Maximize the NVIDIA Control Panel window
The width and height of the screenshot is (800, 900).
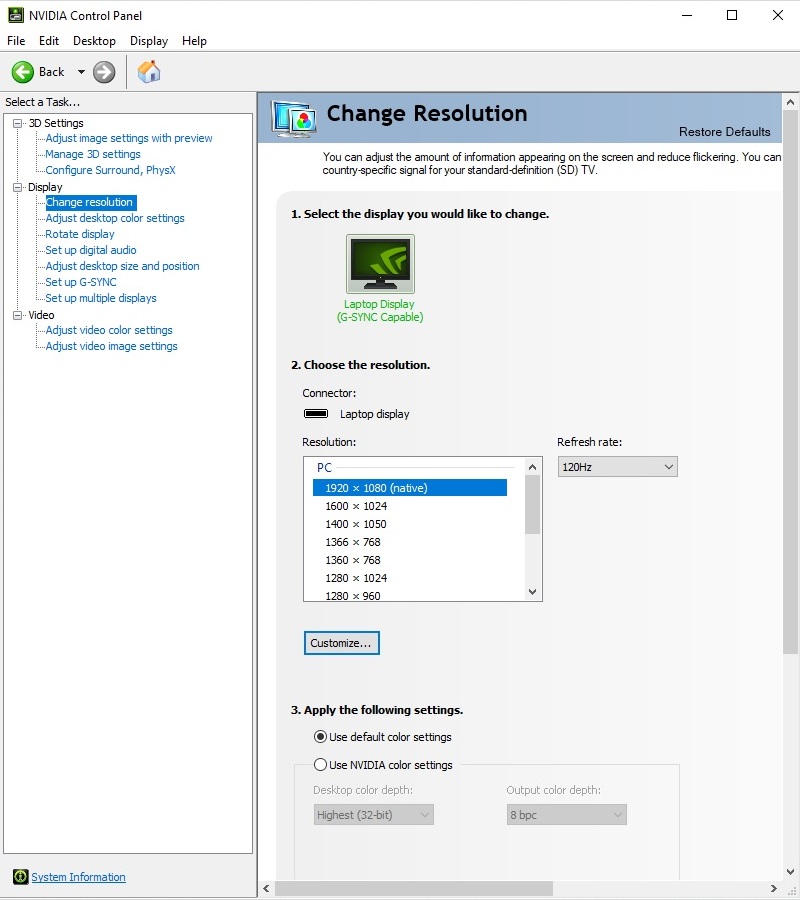[x=732, y=15]
